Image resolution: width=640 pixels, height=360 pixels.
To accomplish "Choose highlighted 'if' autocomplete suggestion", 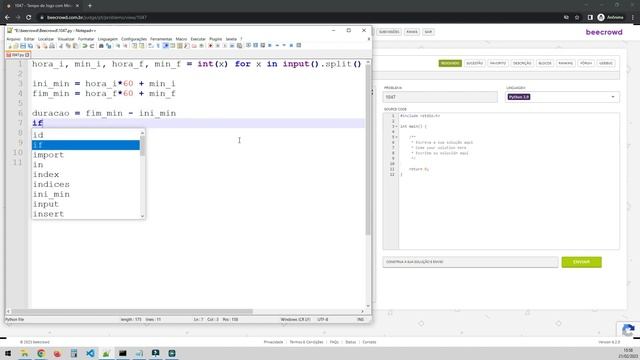I will 86,145.
